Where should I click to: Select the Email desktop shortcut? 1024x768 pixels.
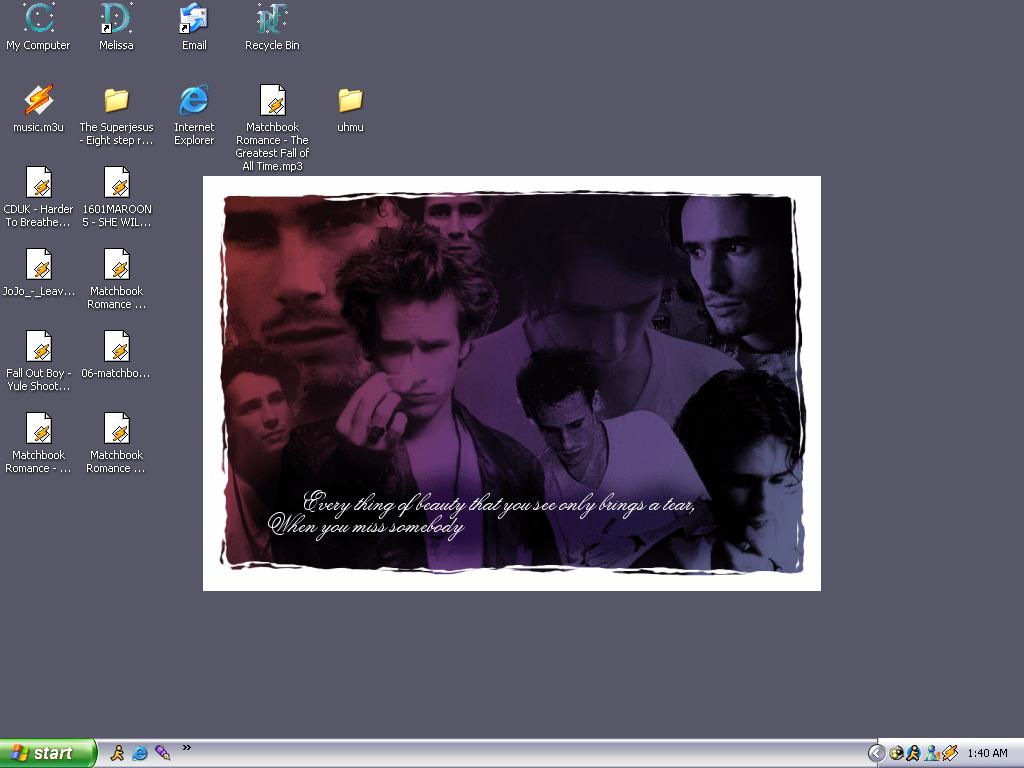[194, 19]
